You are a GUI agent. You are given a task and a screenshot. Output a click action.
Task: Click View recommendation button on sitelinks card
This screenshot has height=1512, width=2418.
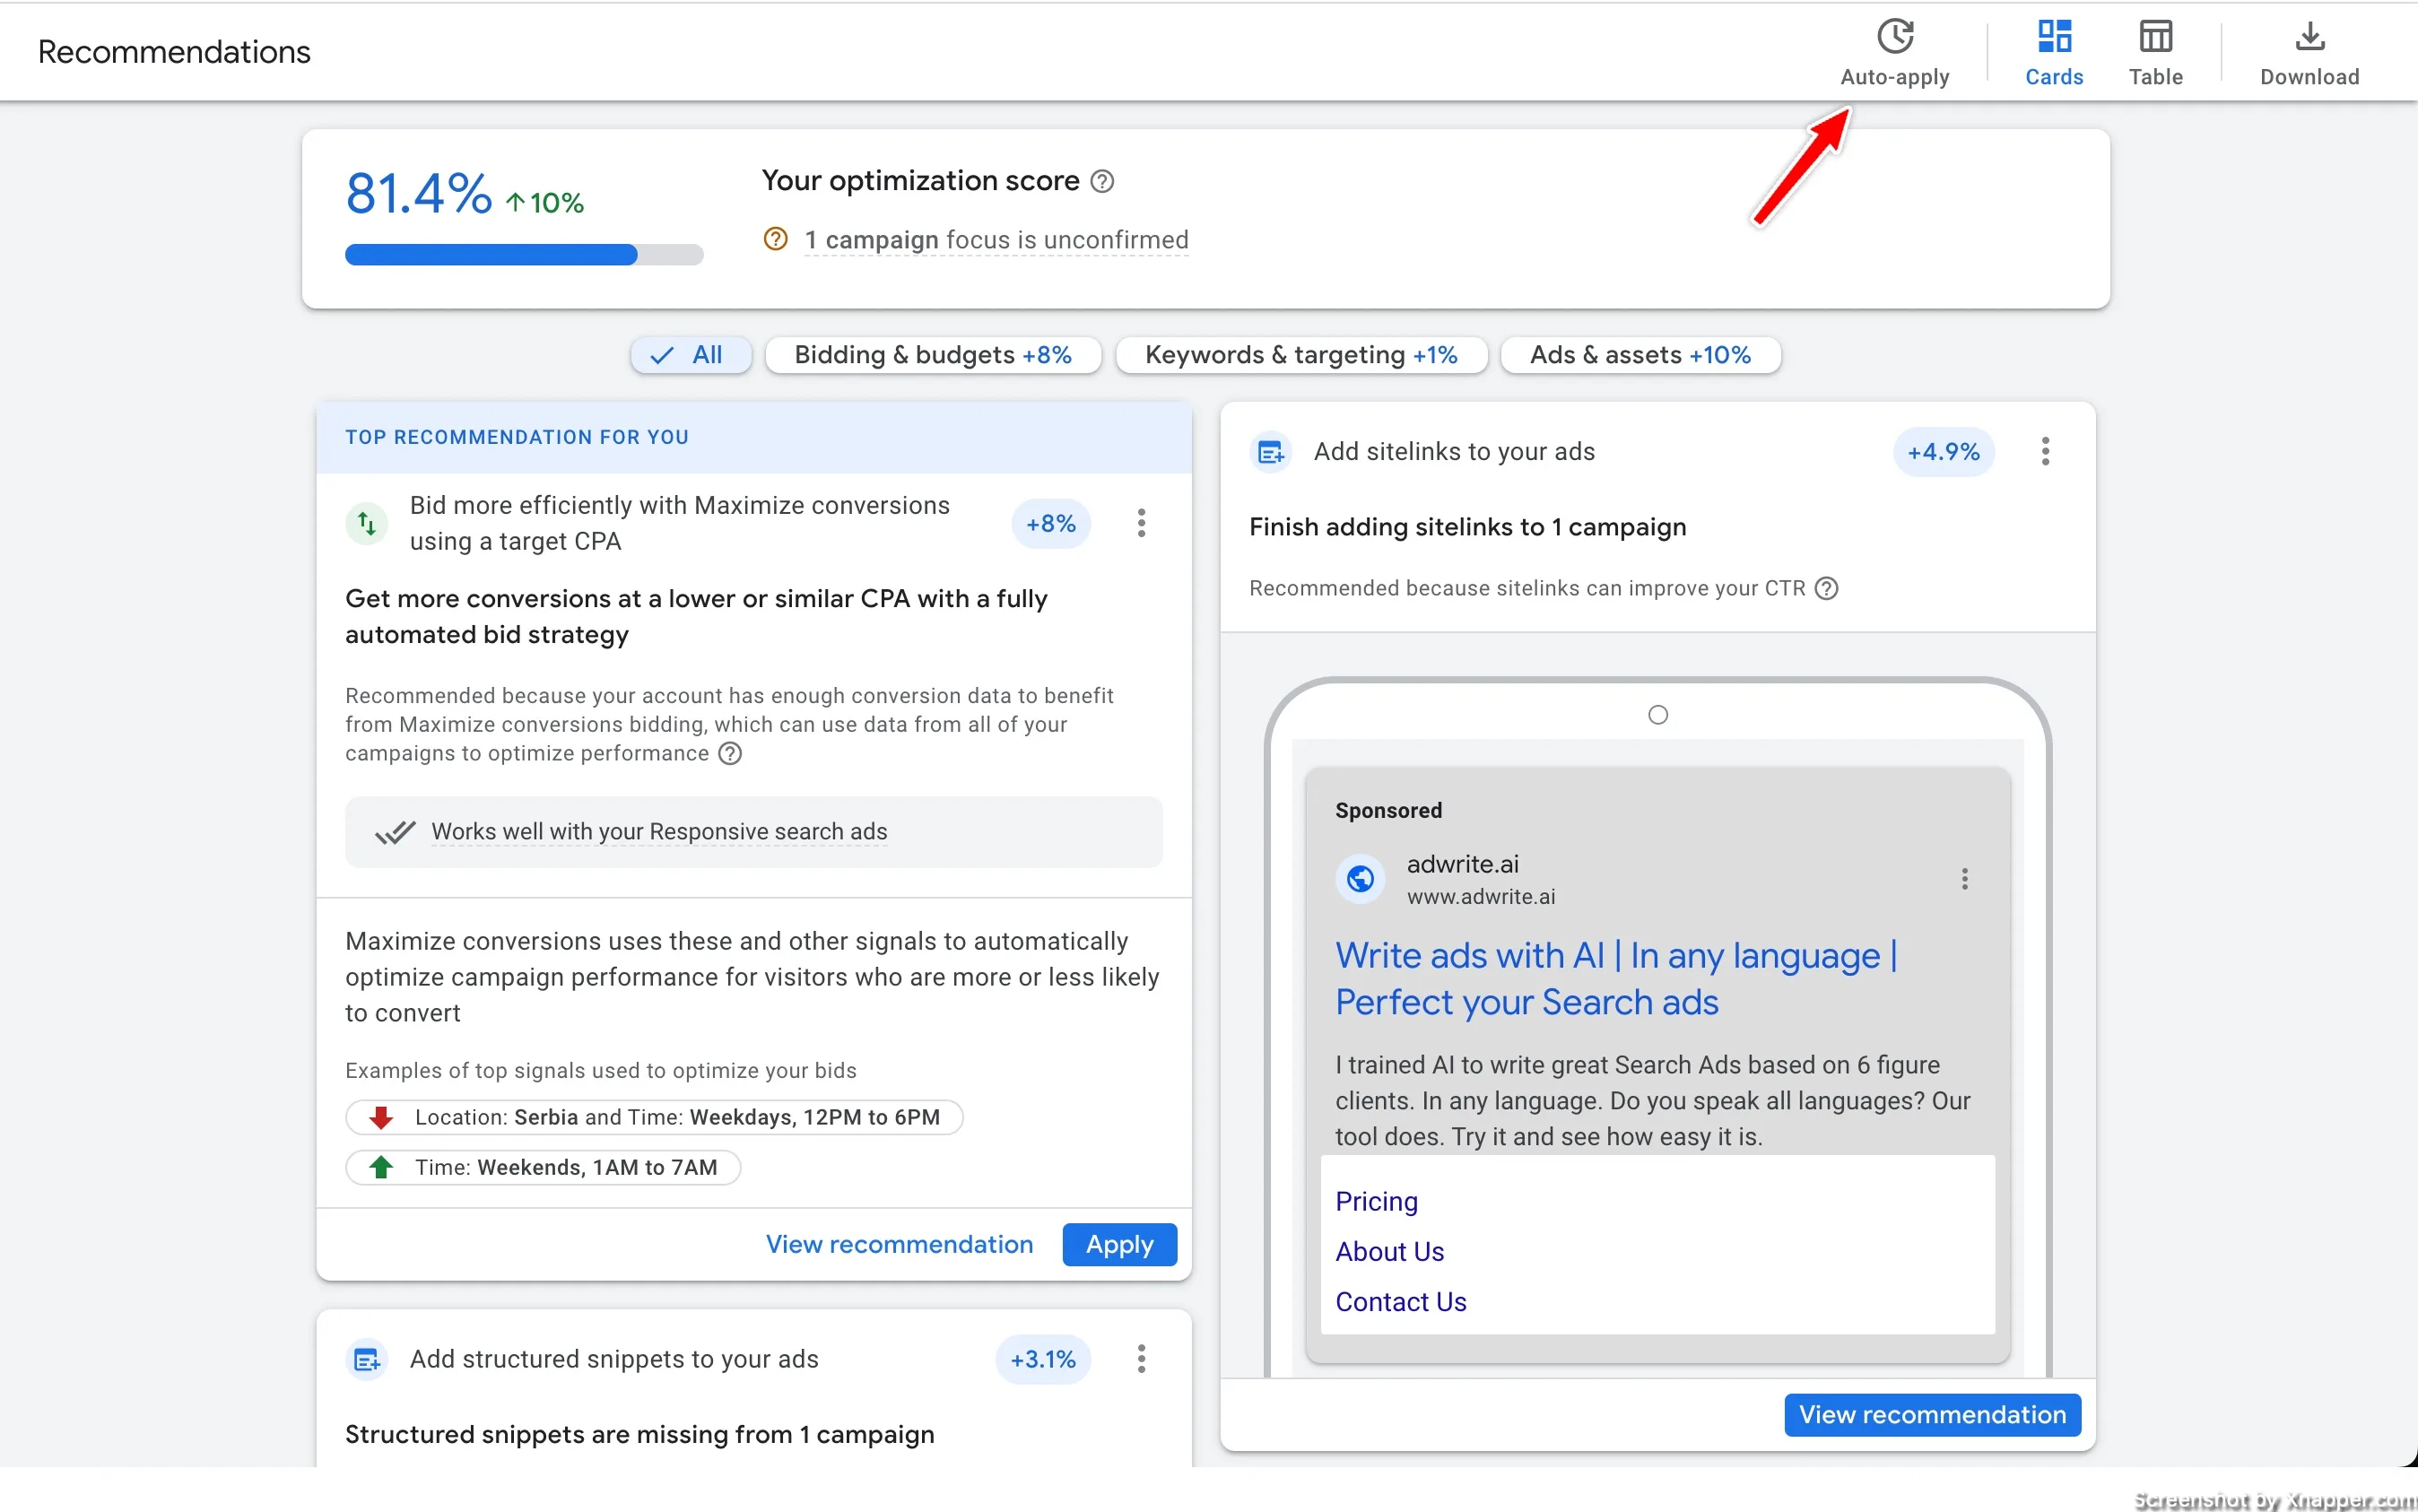tap(1931, 1414)
